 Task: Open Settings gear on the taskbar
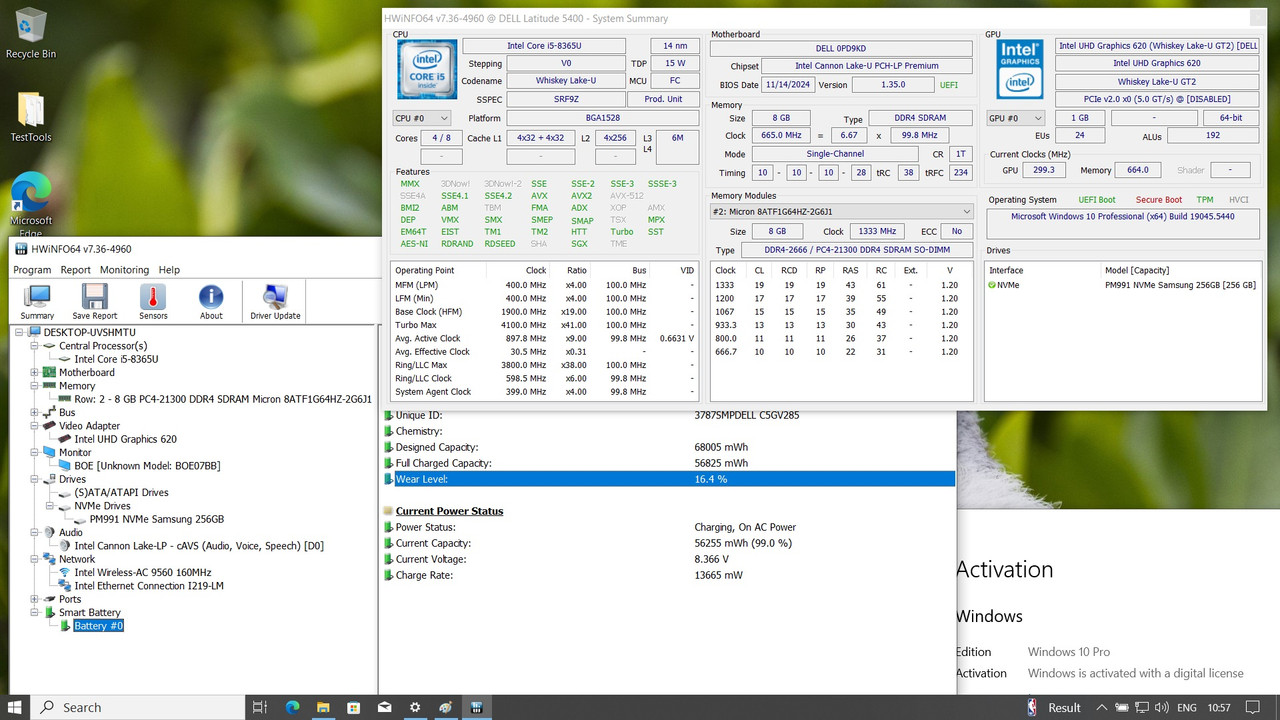tap(415, 707)
